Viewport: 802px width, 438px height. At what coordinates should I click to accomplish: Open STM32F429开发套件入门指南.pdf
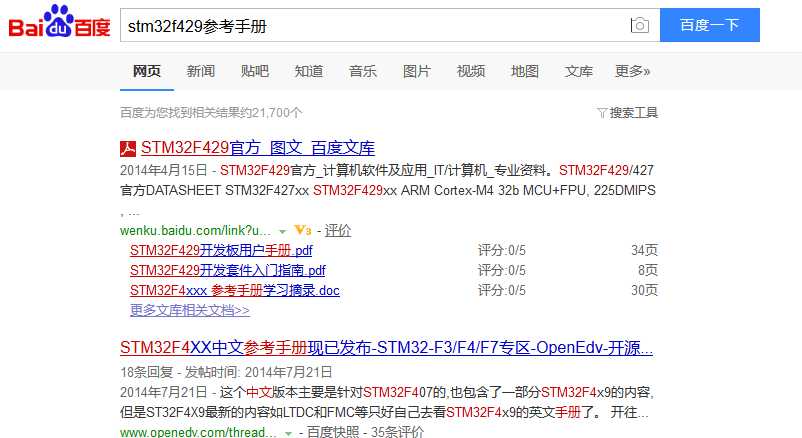pyautogui.click(x=228, y=270)
